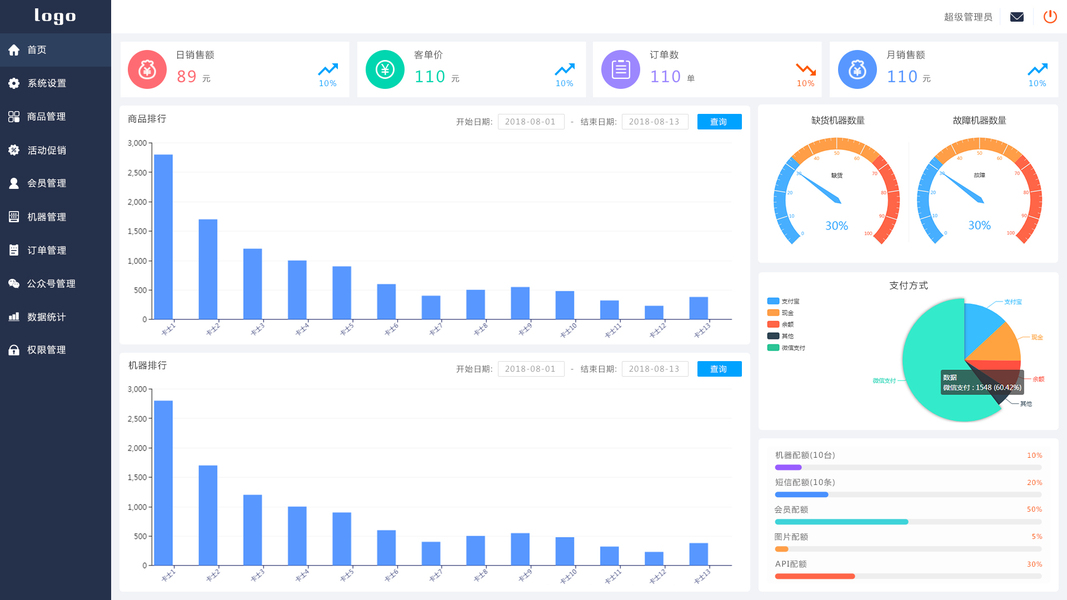The width and height of the screenshot is (1067, 600).
Task: Click the 支付方式 chart title
Action: point(908,285)
